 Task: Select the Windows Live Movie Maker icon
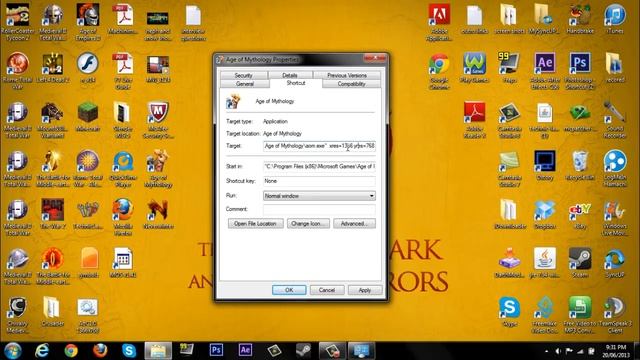[x=615, y=218]
